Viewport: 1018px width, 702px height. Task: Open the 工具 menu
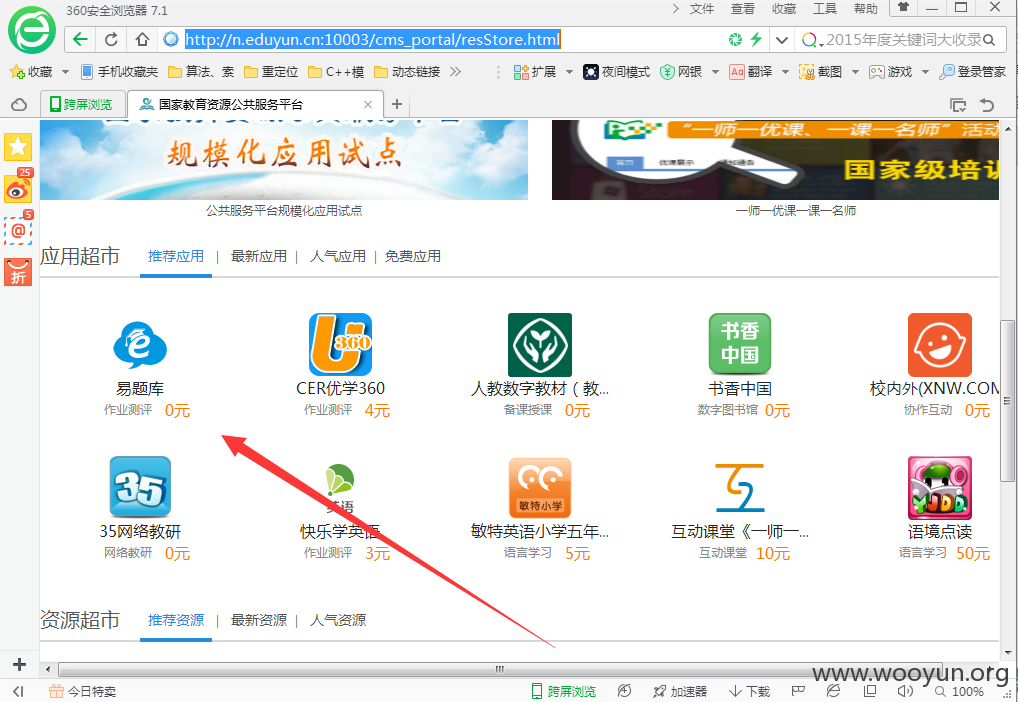click(825, 8)
